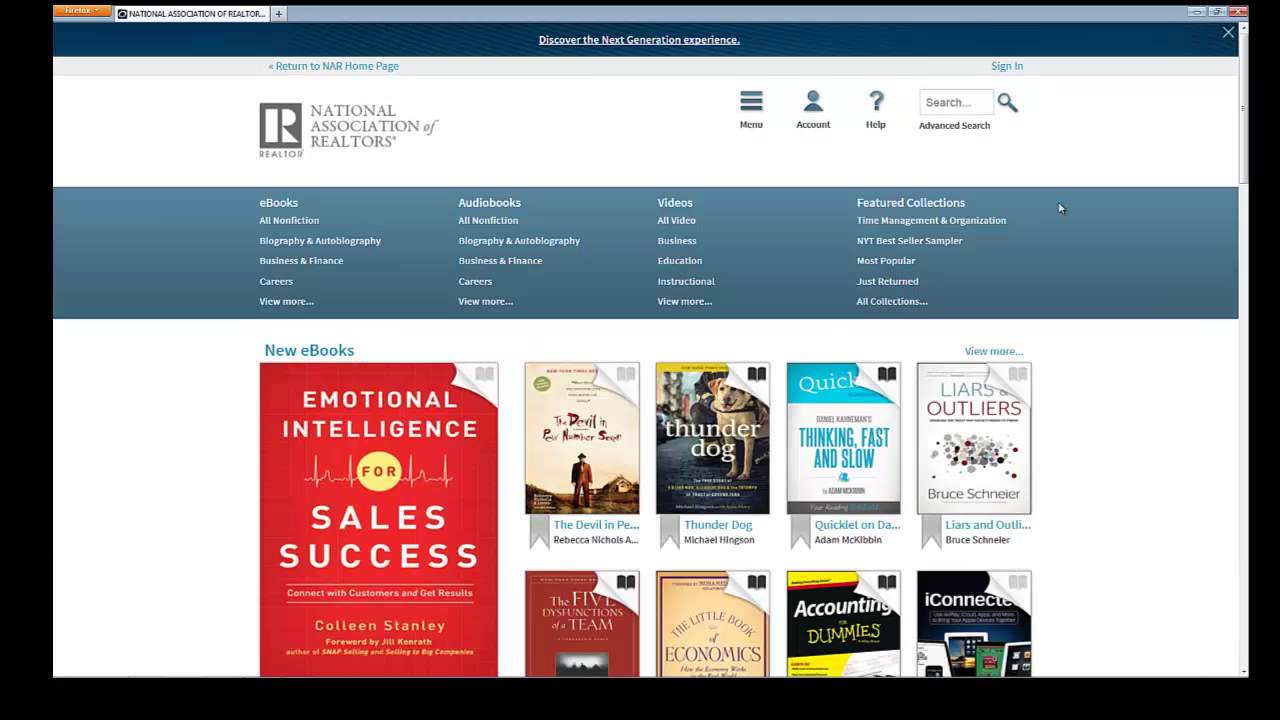
Task: Select the National Association of Realtors tab
Action: point(192,14)
